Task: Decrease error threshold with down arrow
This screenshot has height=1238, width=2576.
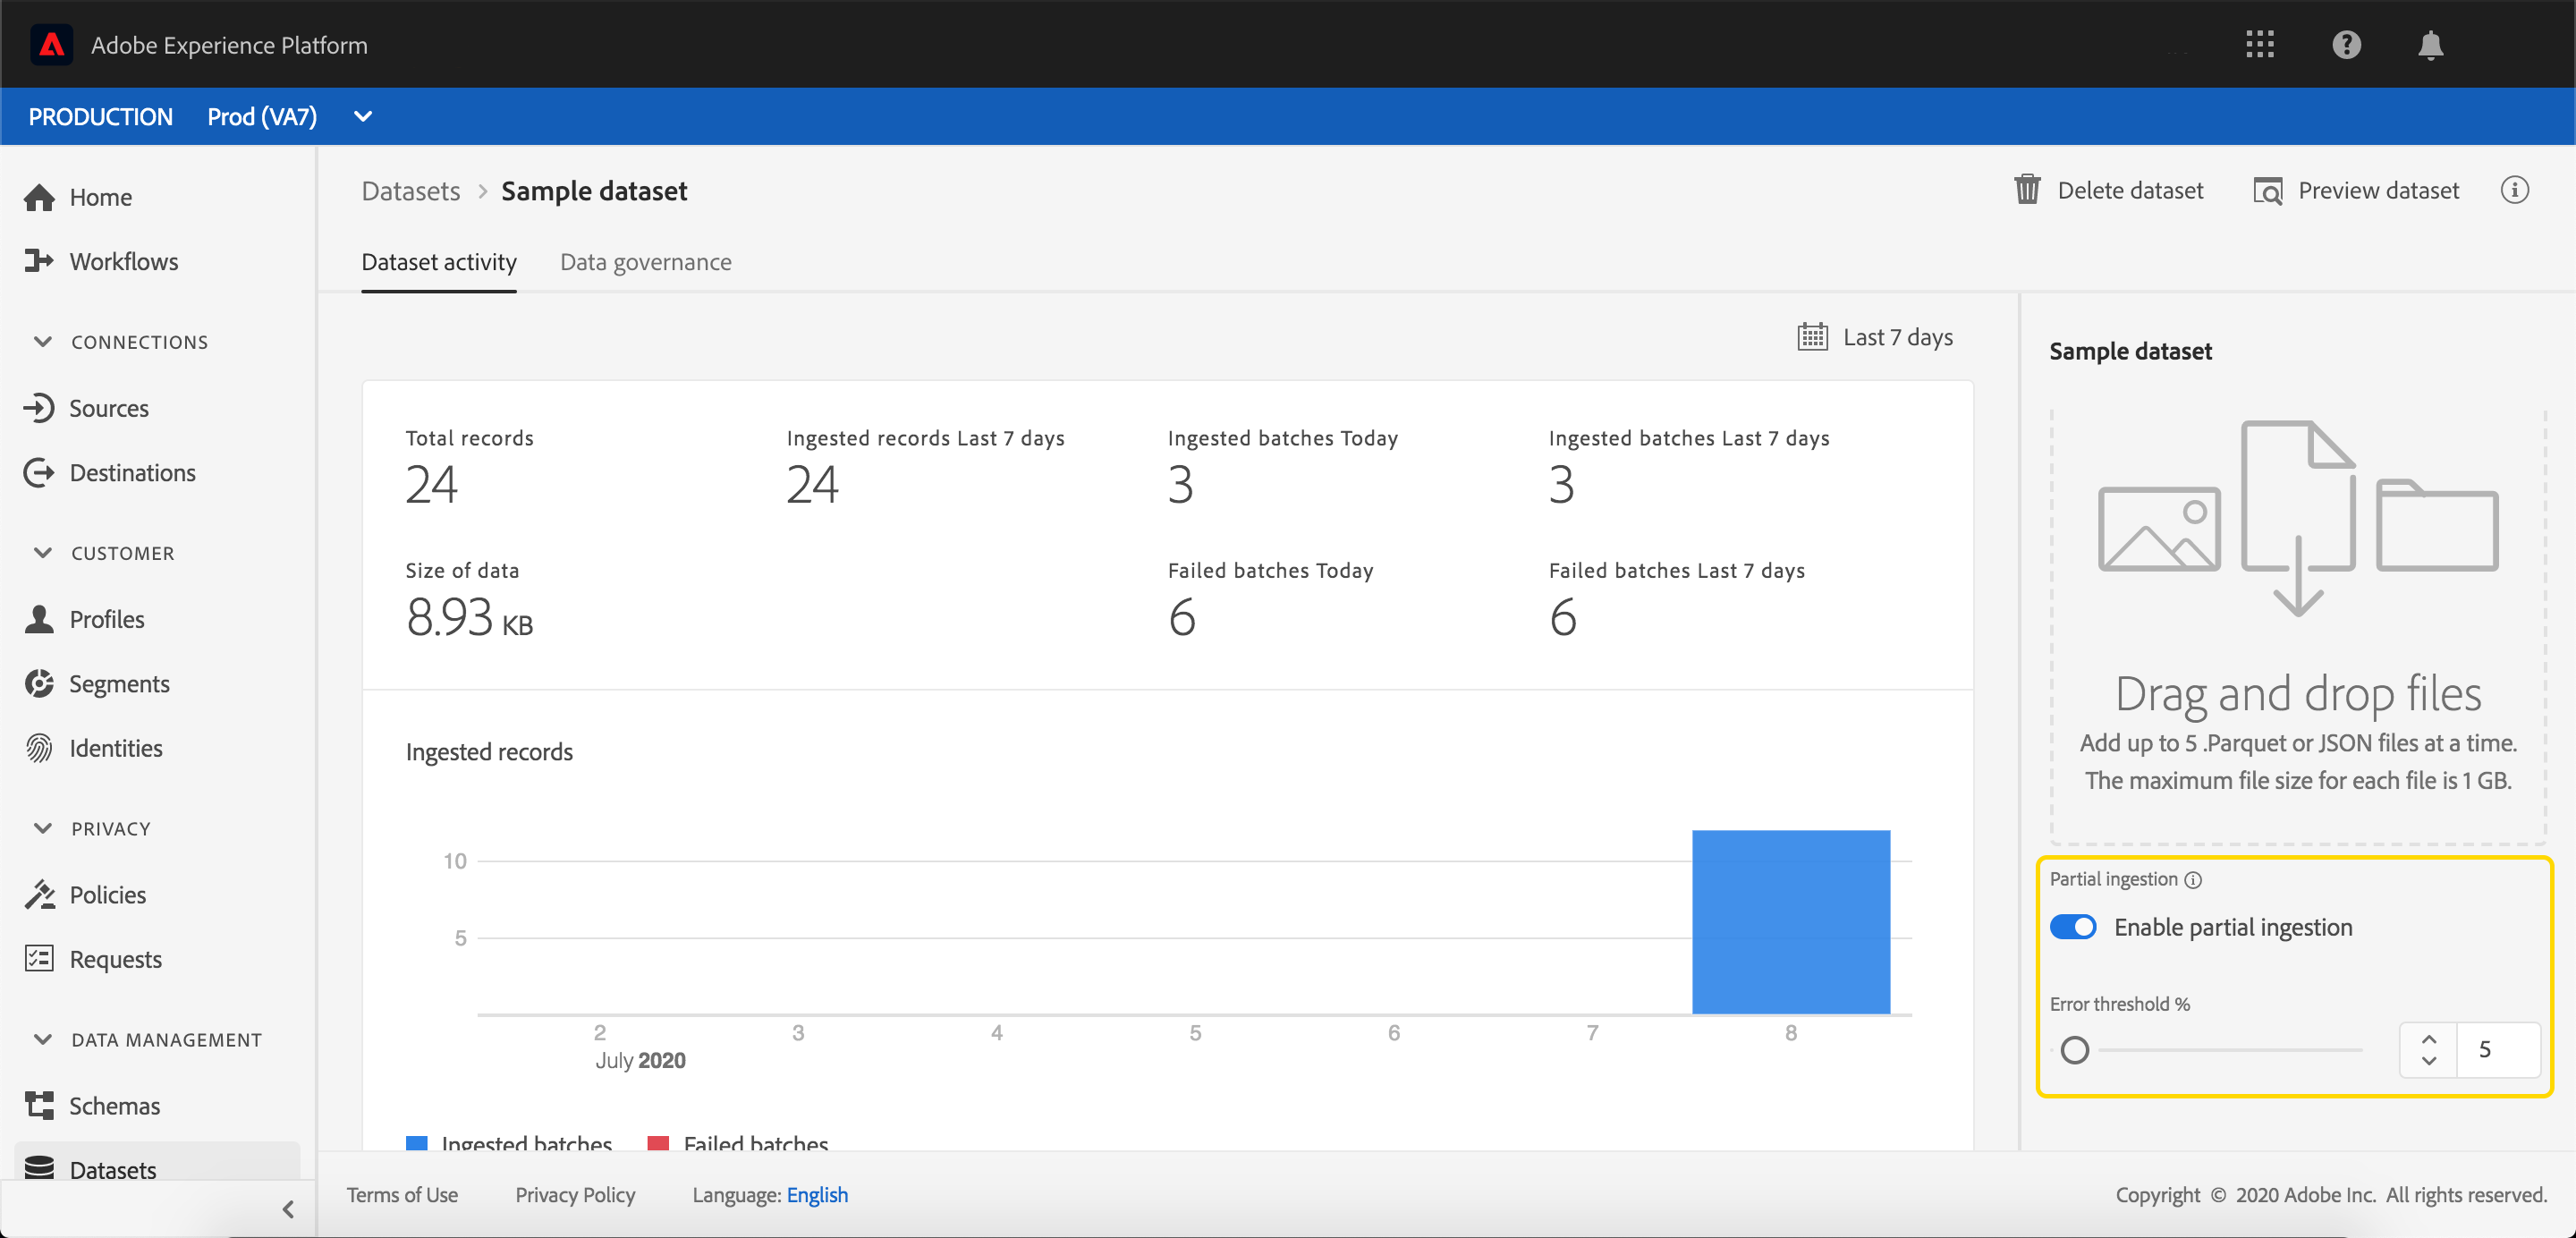Action: pos(2428,1061)
